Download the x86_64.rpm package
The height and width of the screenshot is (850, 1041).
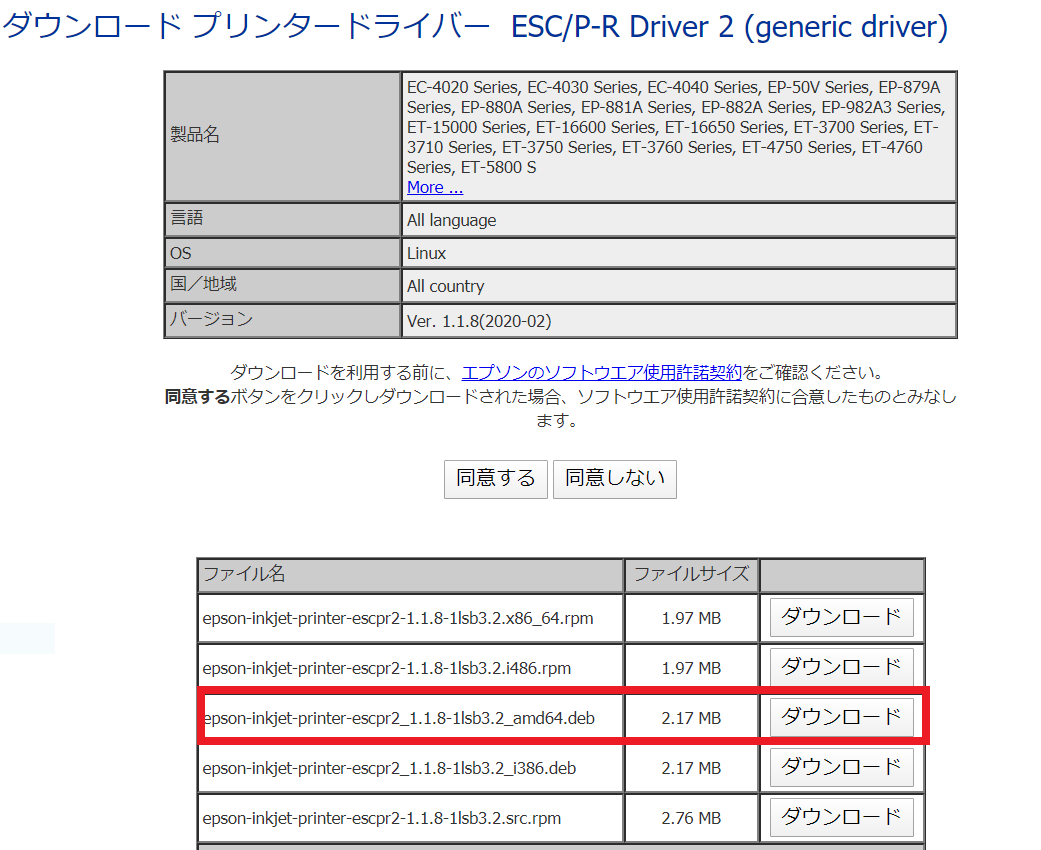click(x=841, y=618)
